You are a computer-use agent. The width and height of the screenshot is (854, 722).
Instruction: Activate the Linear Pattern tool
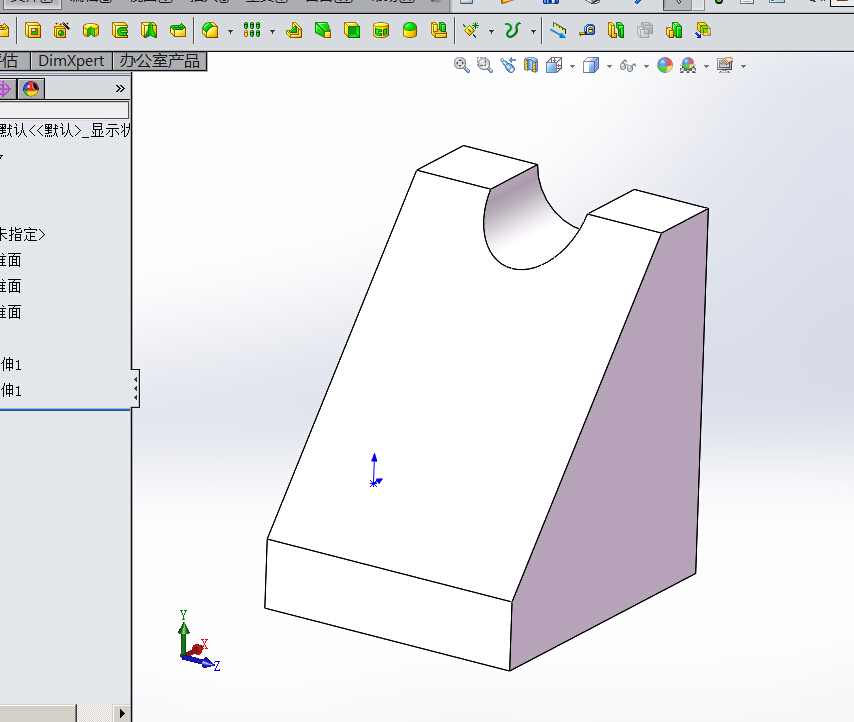(252, 30)
